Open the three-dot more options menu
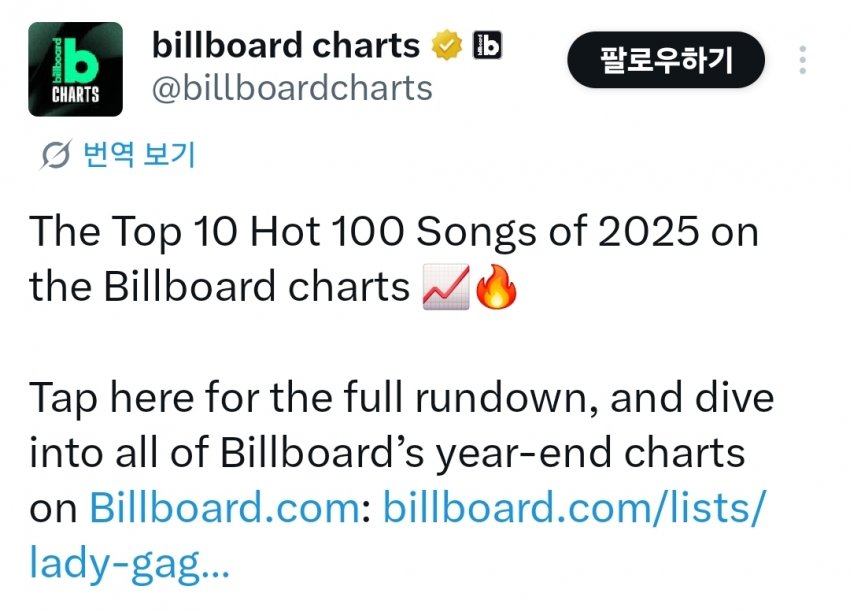Viewport: 850px width, 611px height. coord(803,59)
